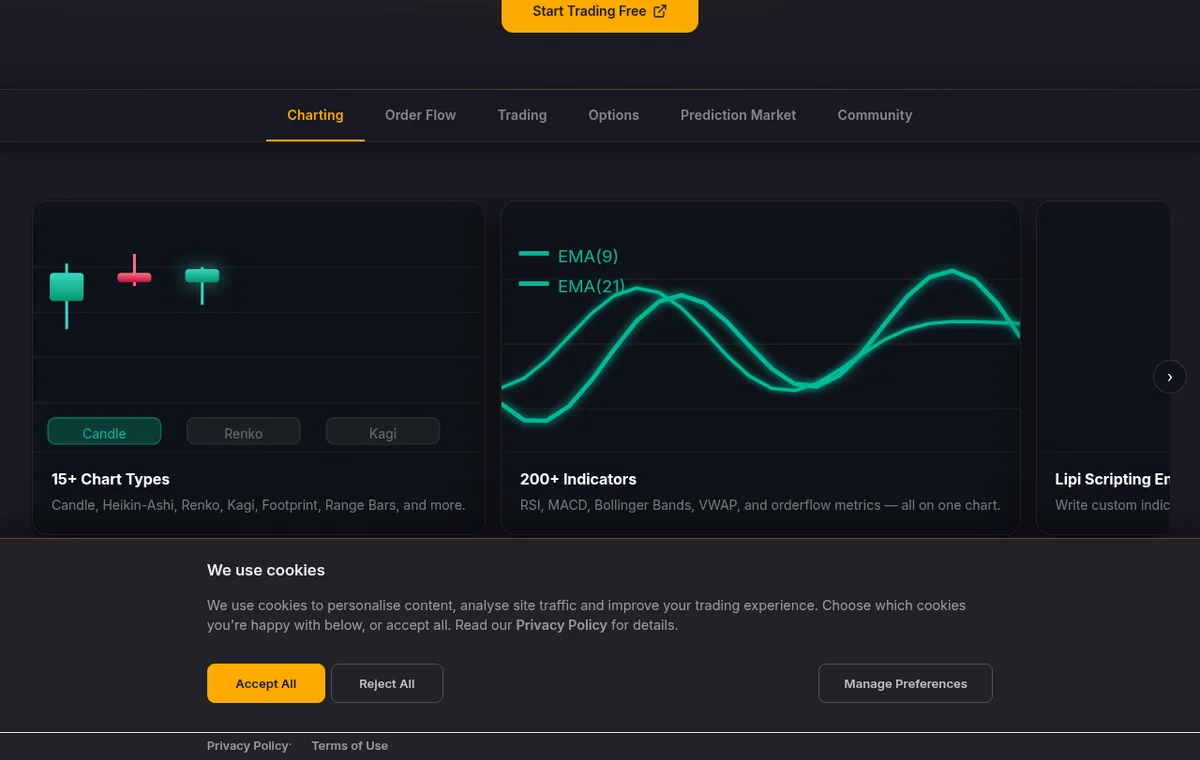Open the Prediction Market tab
Image resolution: width=1200 pixels, height=760 pixels.
pyautogui.click(x=738, y=115)
